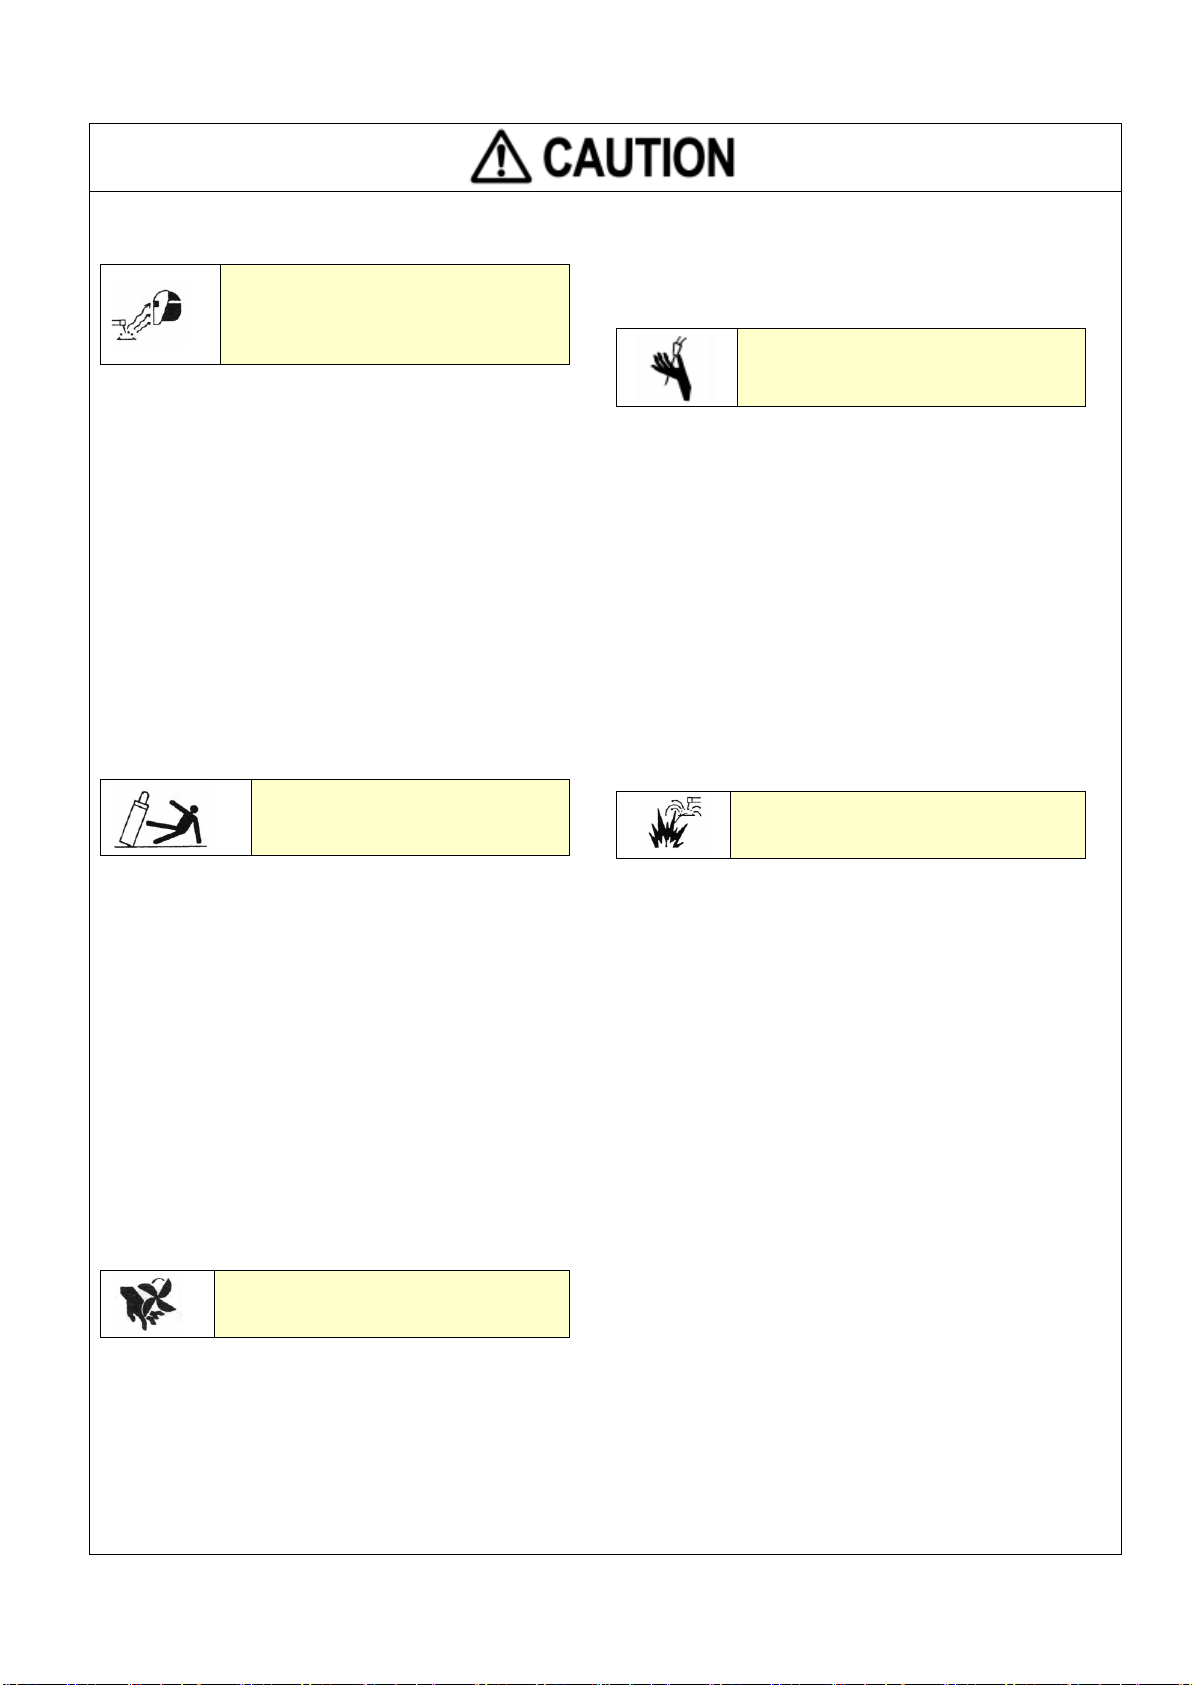The width and height of the screenshot is (1192, 1685).
Task: Select yellow box beside rotating fan icon
Action: [391, 1304]
